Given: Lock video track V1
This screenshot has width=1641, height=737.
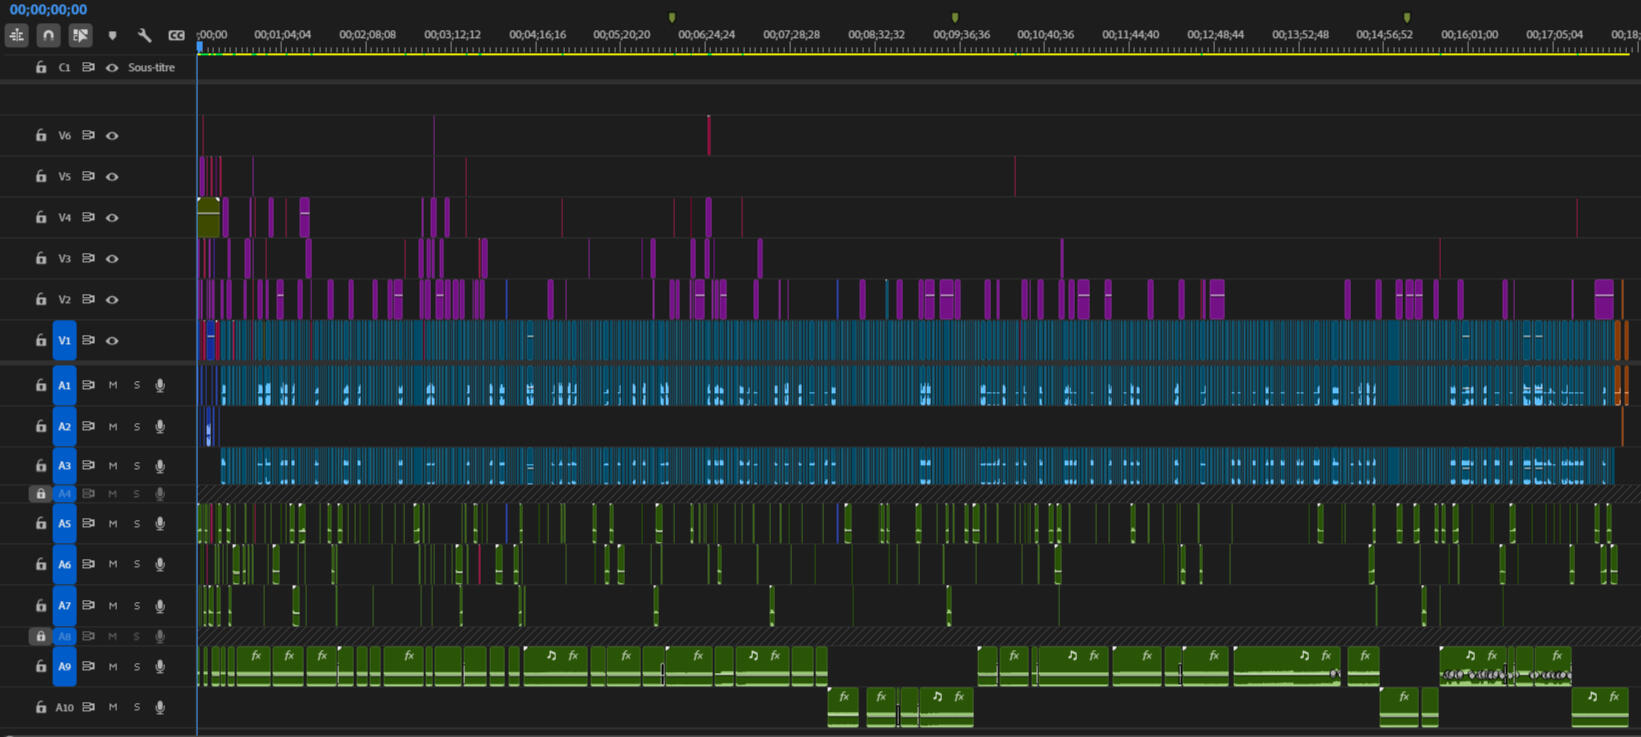Looking at the screenshot, I should point(41,340).
